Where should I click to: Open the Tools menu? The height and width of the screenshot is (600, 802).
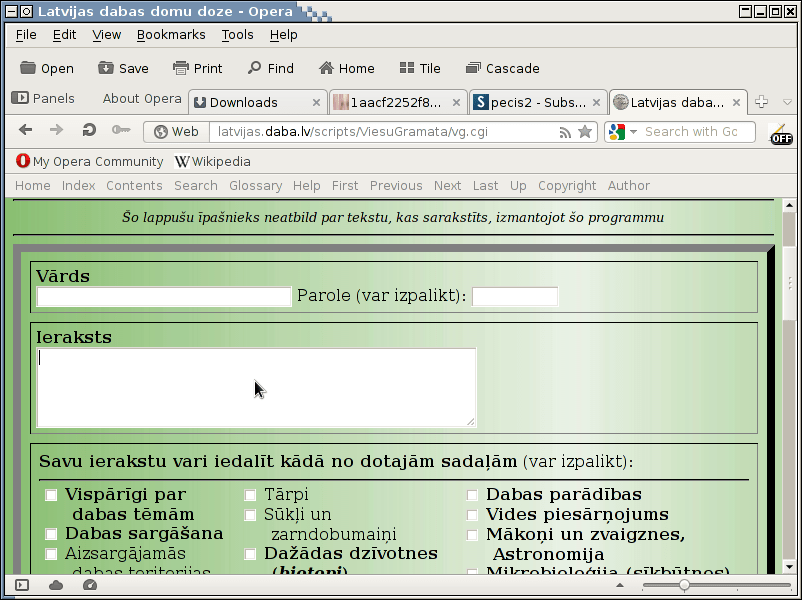point(237,35)
